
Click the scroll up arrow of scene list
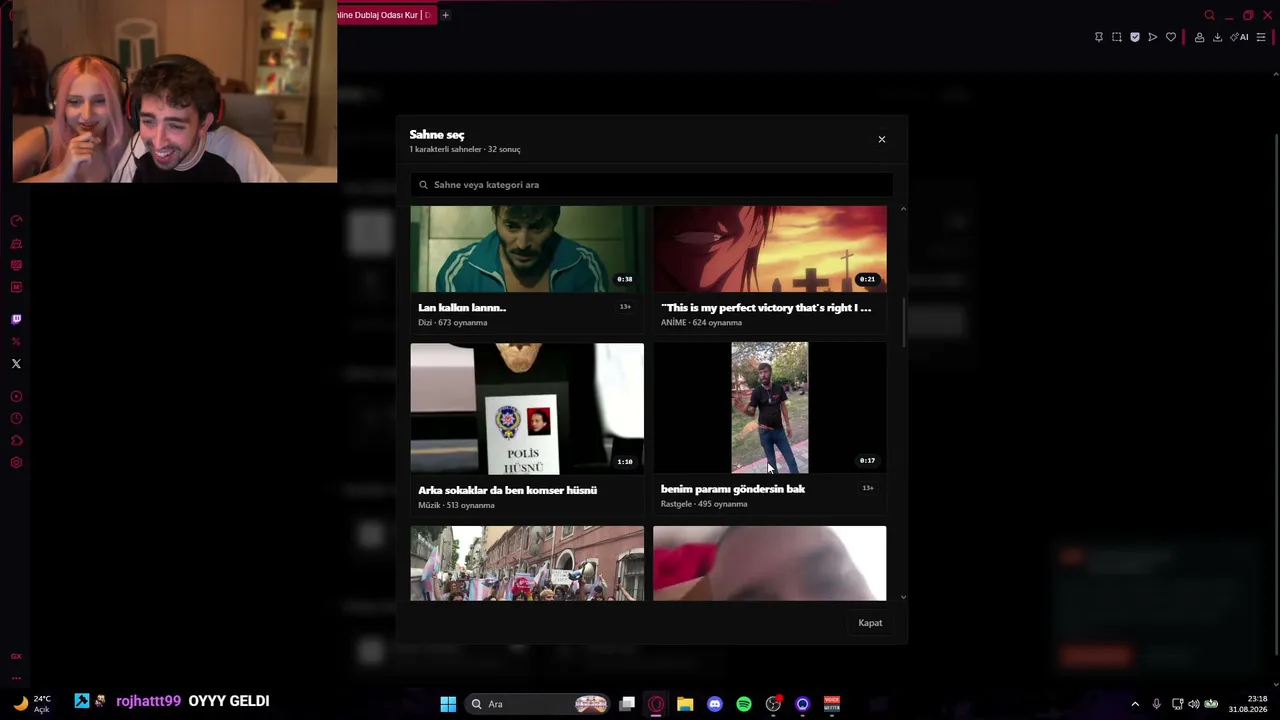[x=903, y=209]
